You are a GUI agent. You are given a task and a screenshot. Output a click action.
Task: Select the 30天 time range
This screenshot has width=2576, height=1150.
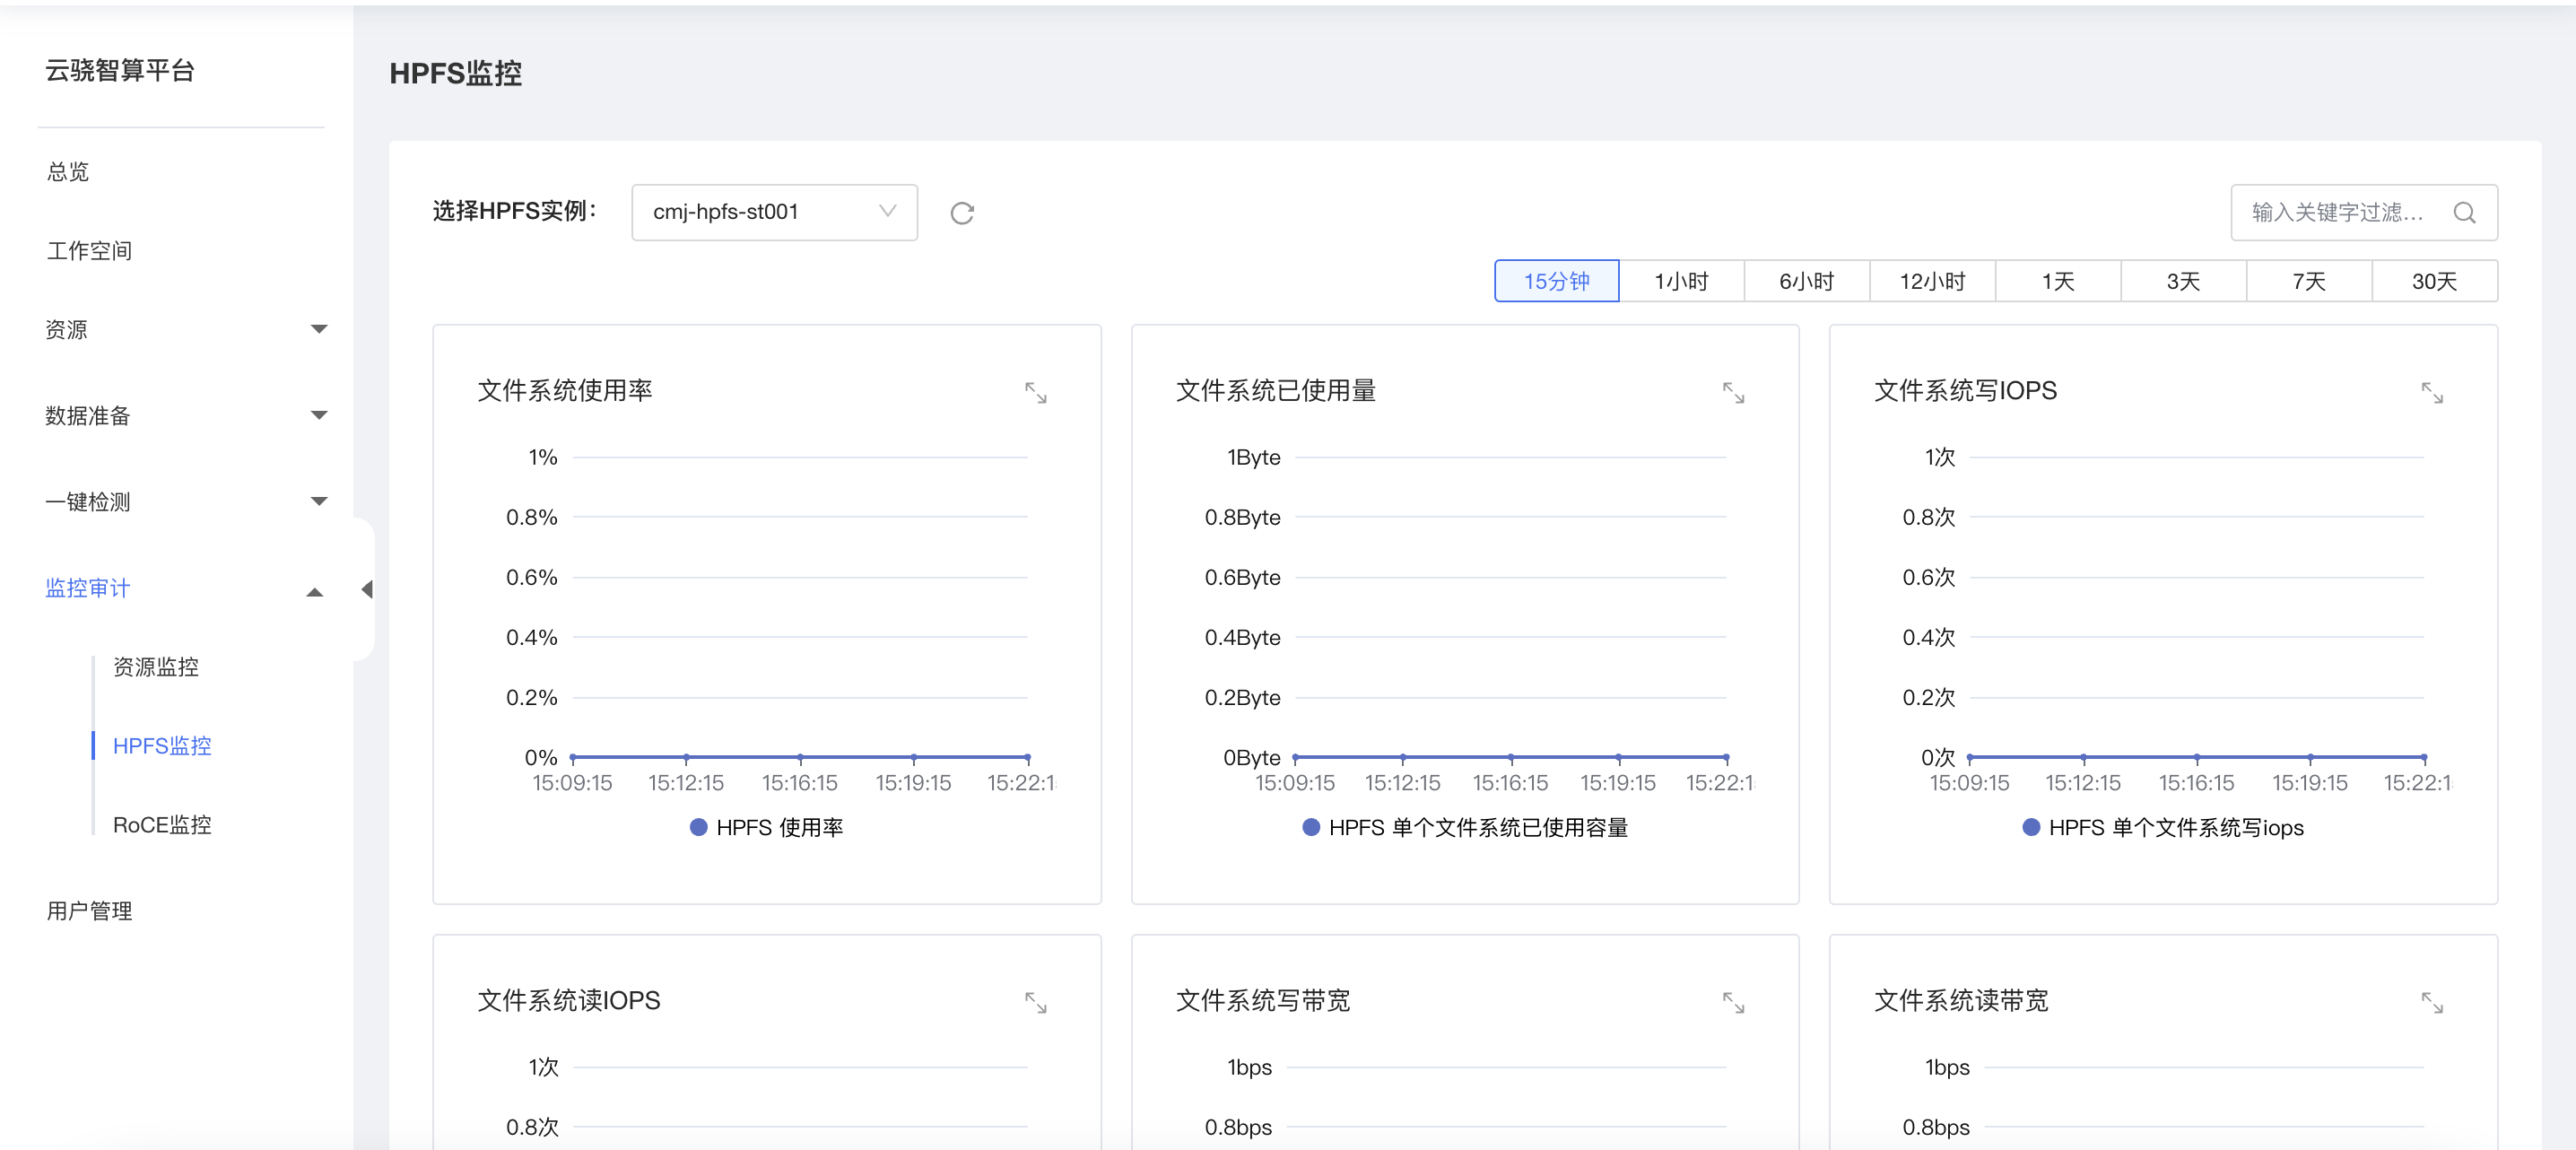[x=2434, y=281]
